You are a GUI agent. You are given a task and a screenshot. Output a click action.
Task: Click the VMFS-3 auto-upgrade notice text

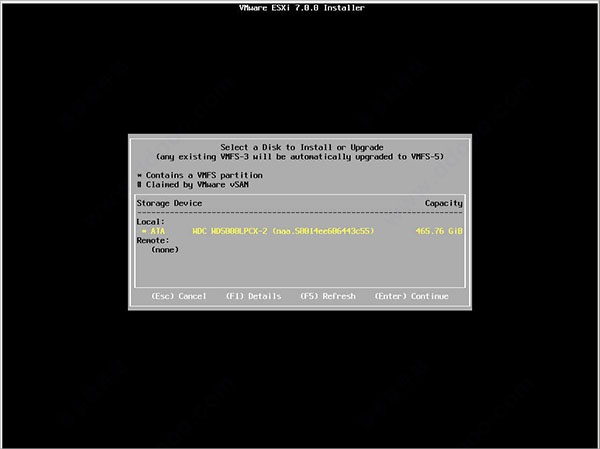(300, 157)
